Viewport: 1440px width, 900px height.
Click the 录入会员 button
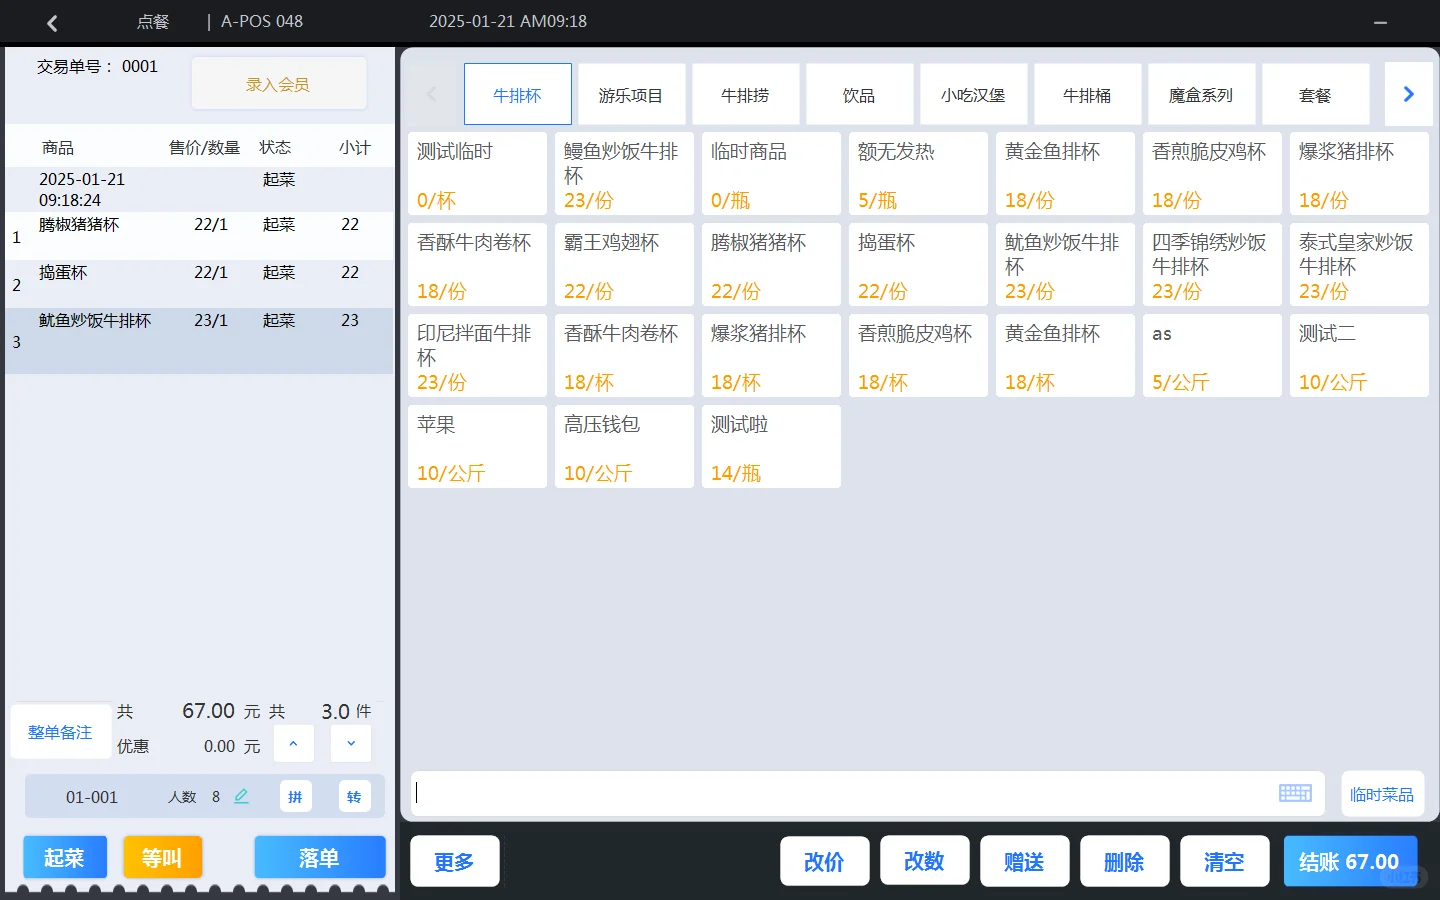pos(278,83)
